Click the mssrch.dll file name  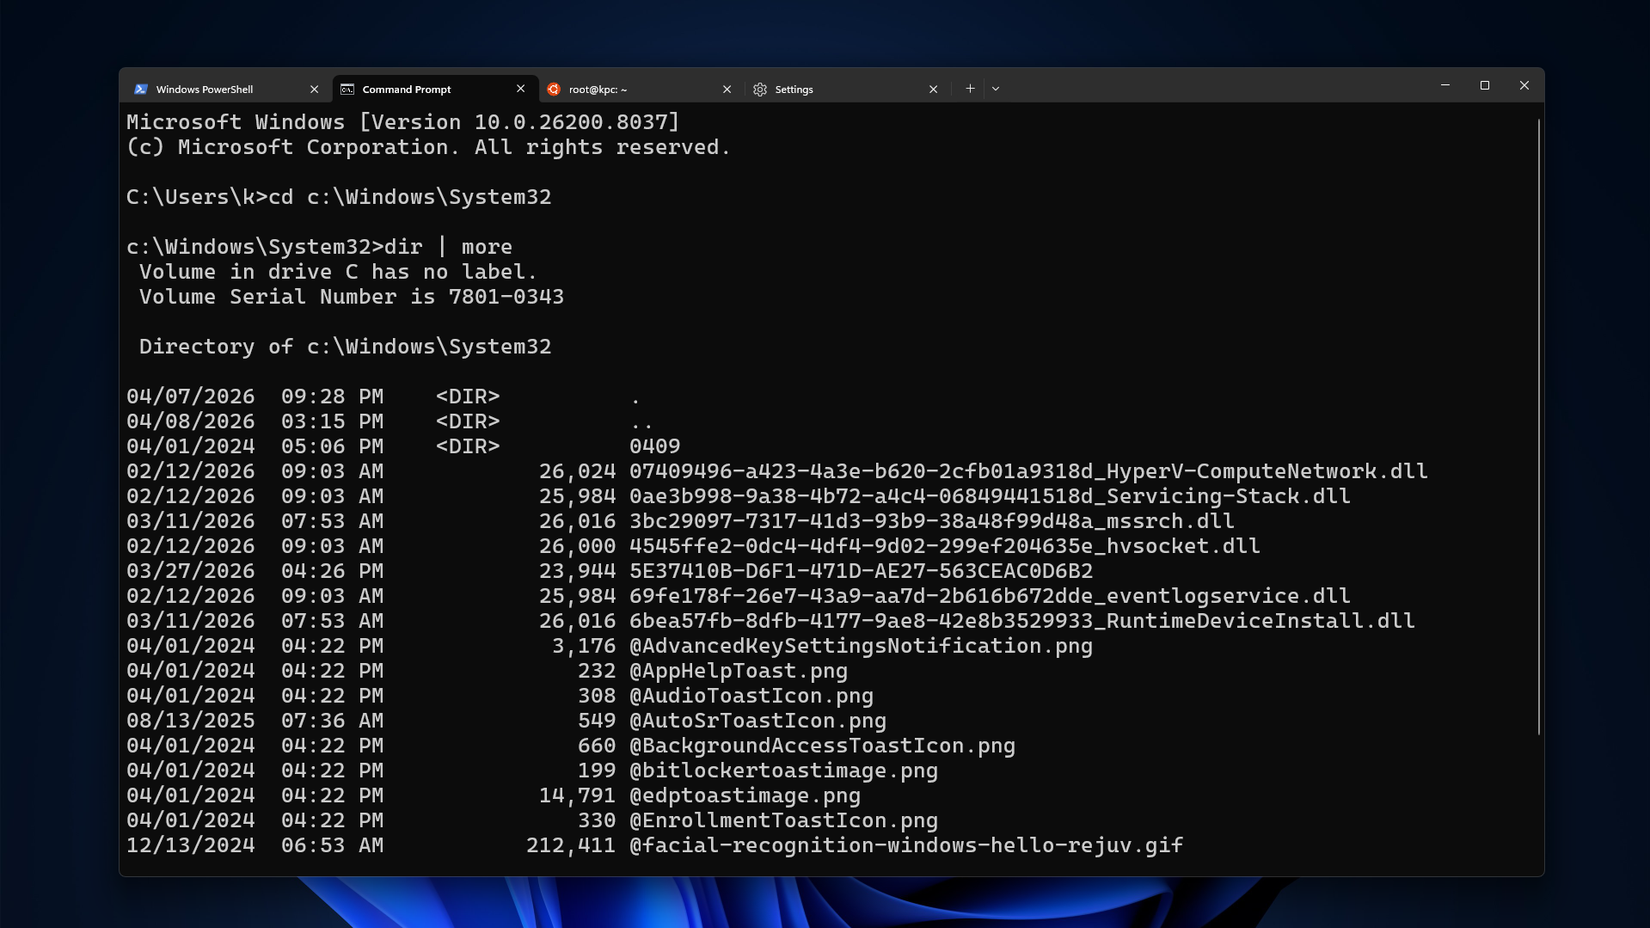tap(932, 521)
